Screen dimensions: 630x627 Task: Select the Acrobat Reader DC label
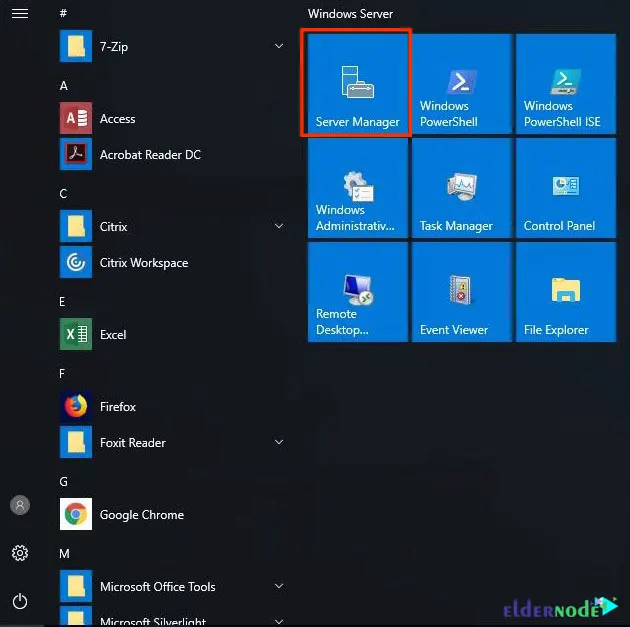coord(150,155)
